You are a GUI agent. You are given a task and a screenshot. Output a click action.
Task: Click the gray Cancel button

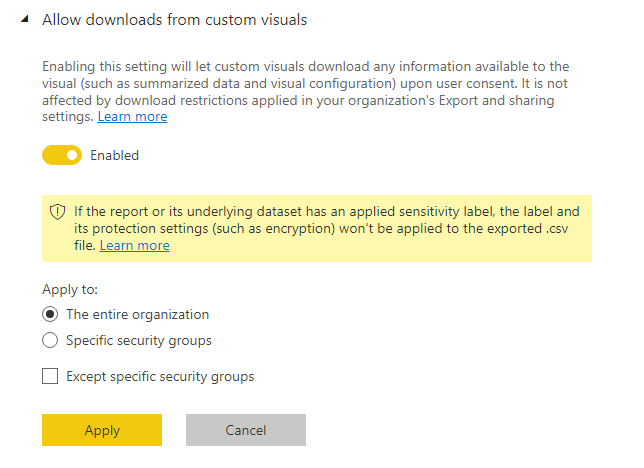click(246, 430)
